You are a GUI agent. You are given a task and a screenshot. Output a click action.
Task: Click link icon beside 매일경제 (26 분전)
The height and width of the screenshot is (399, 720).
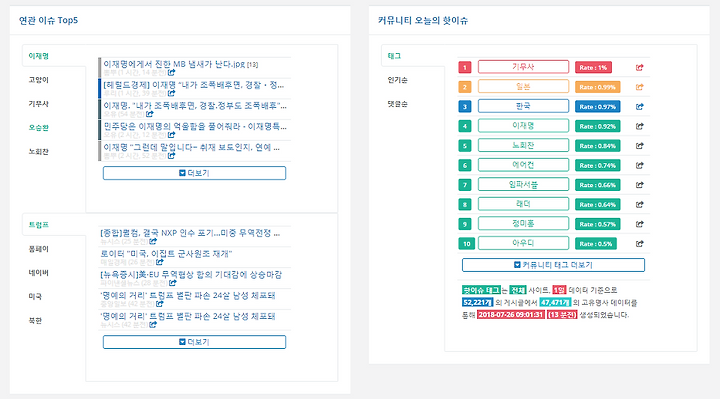pyautogui.click(x=159, y=262)
